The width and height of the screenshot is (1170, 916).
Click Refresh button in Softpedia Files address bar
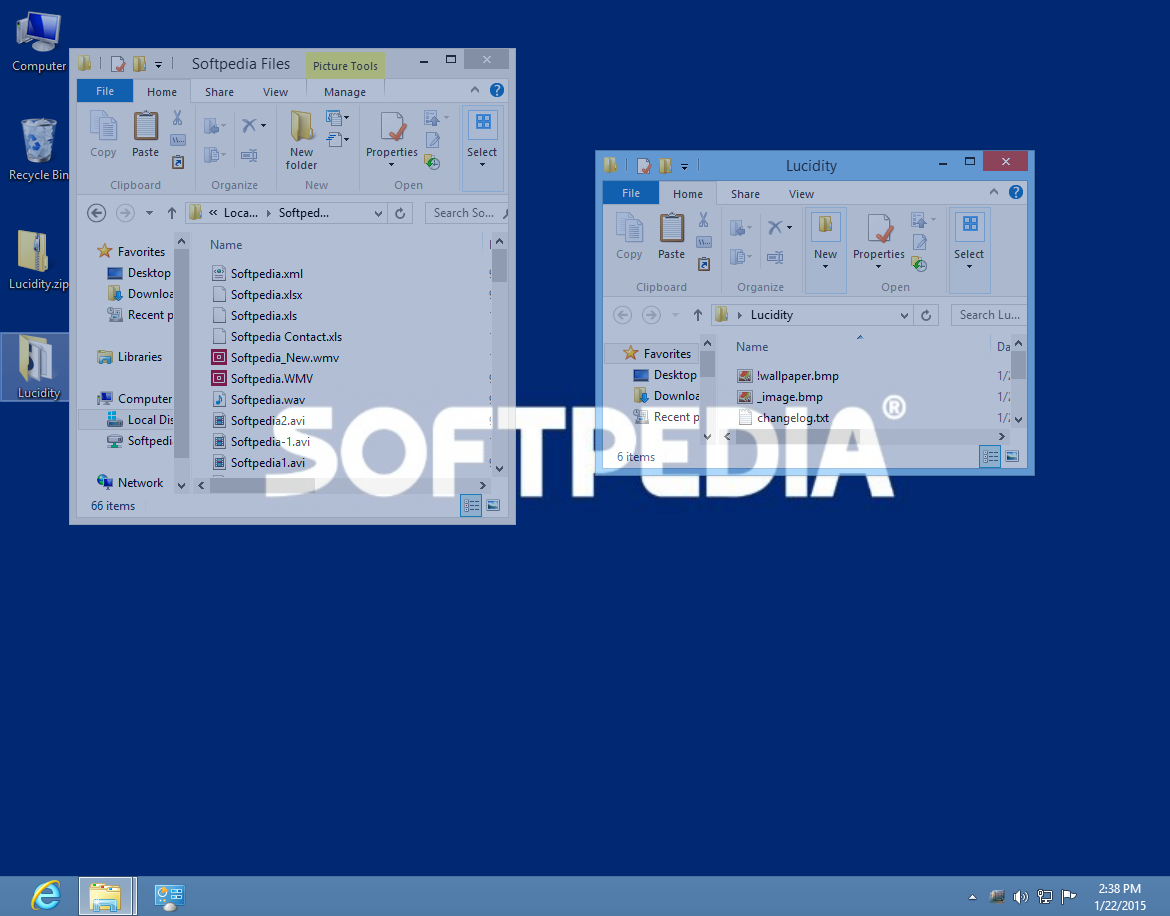400,213
